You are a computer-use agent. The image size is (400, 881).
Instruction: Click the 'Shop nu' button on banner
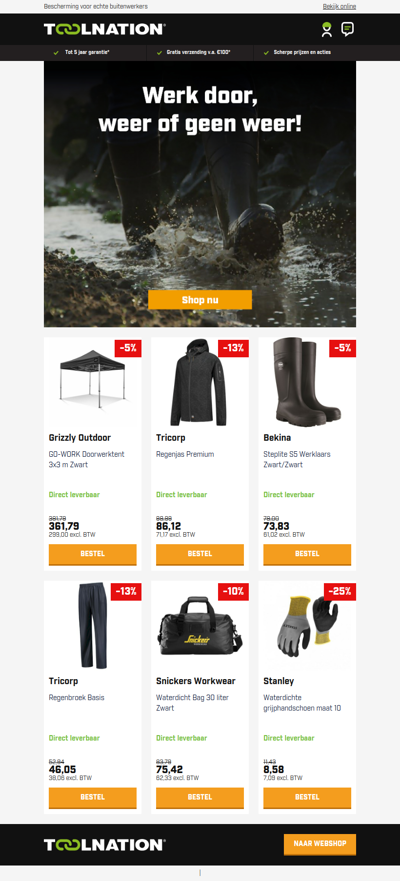[200, 299]
